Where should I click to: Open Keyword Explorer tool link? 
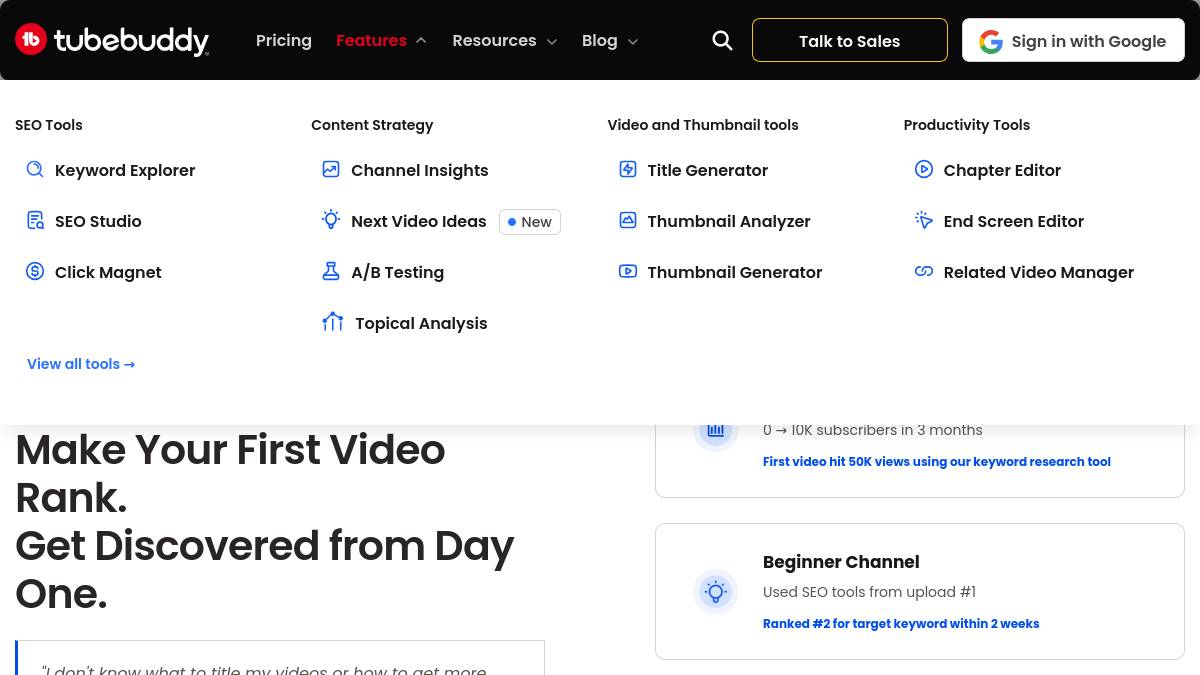(x=125, y=170)
